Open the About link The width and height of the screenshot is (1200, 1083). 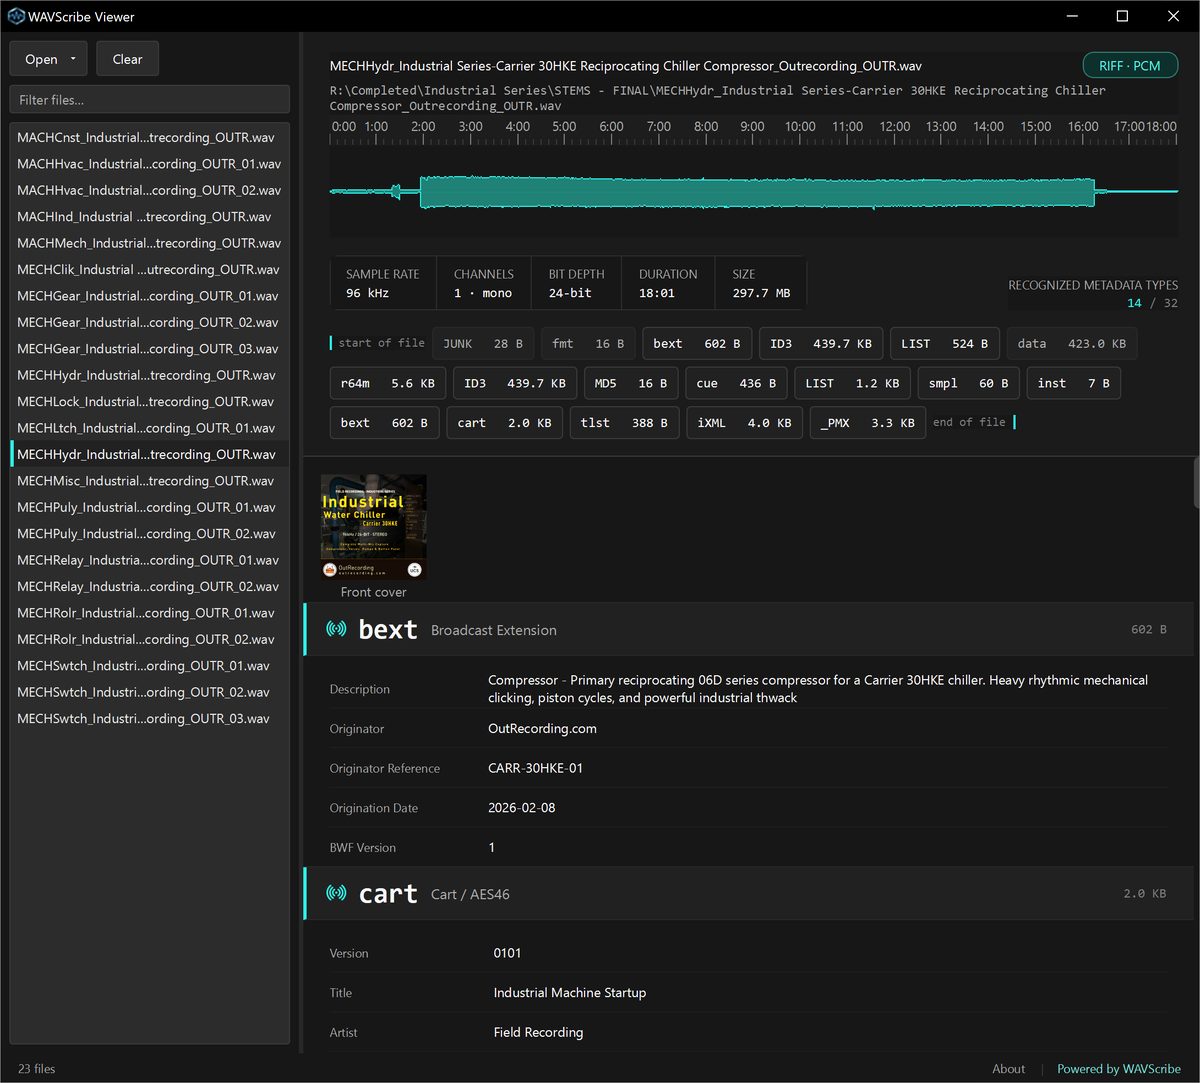tap(1008, 1068)
